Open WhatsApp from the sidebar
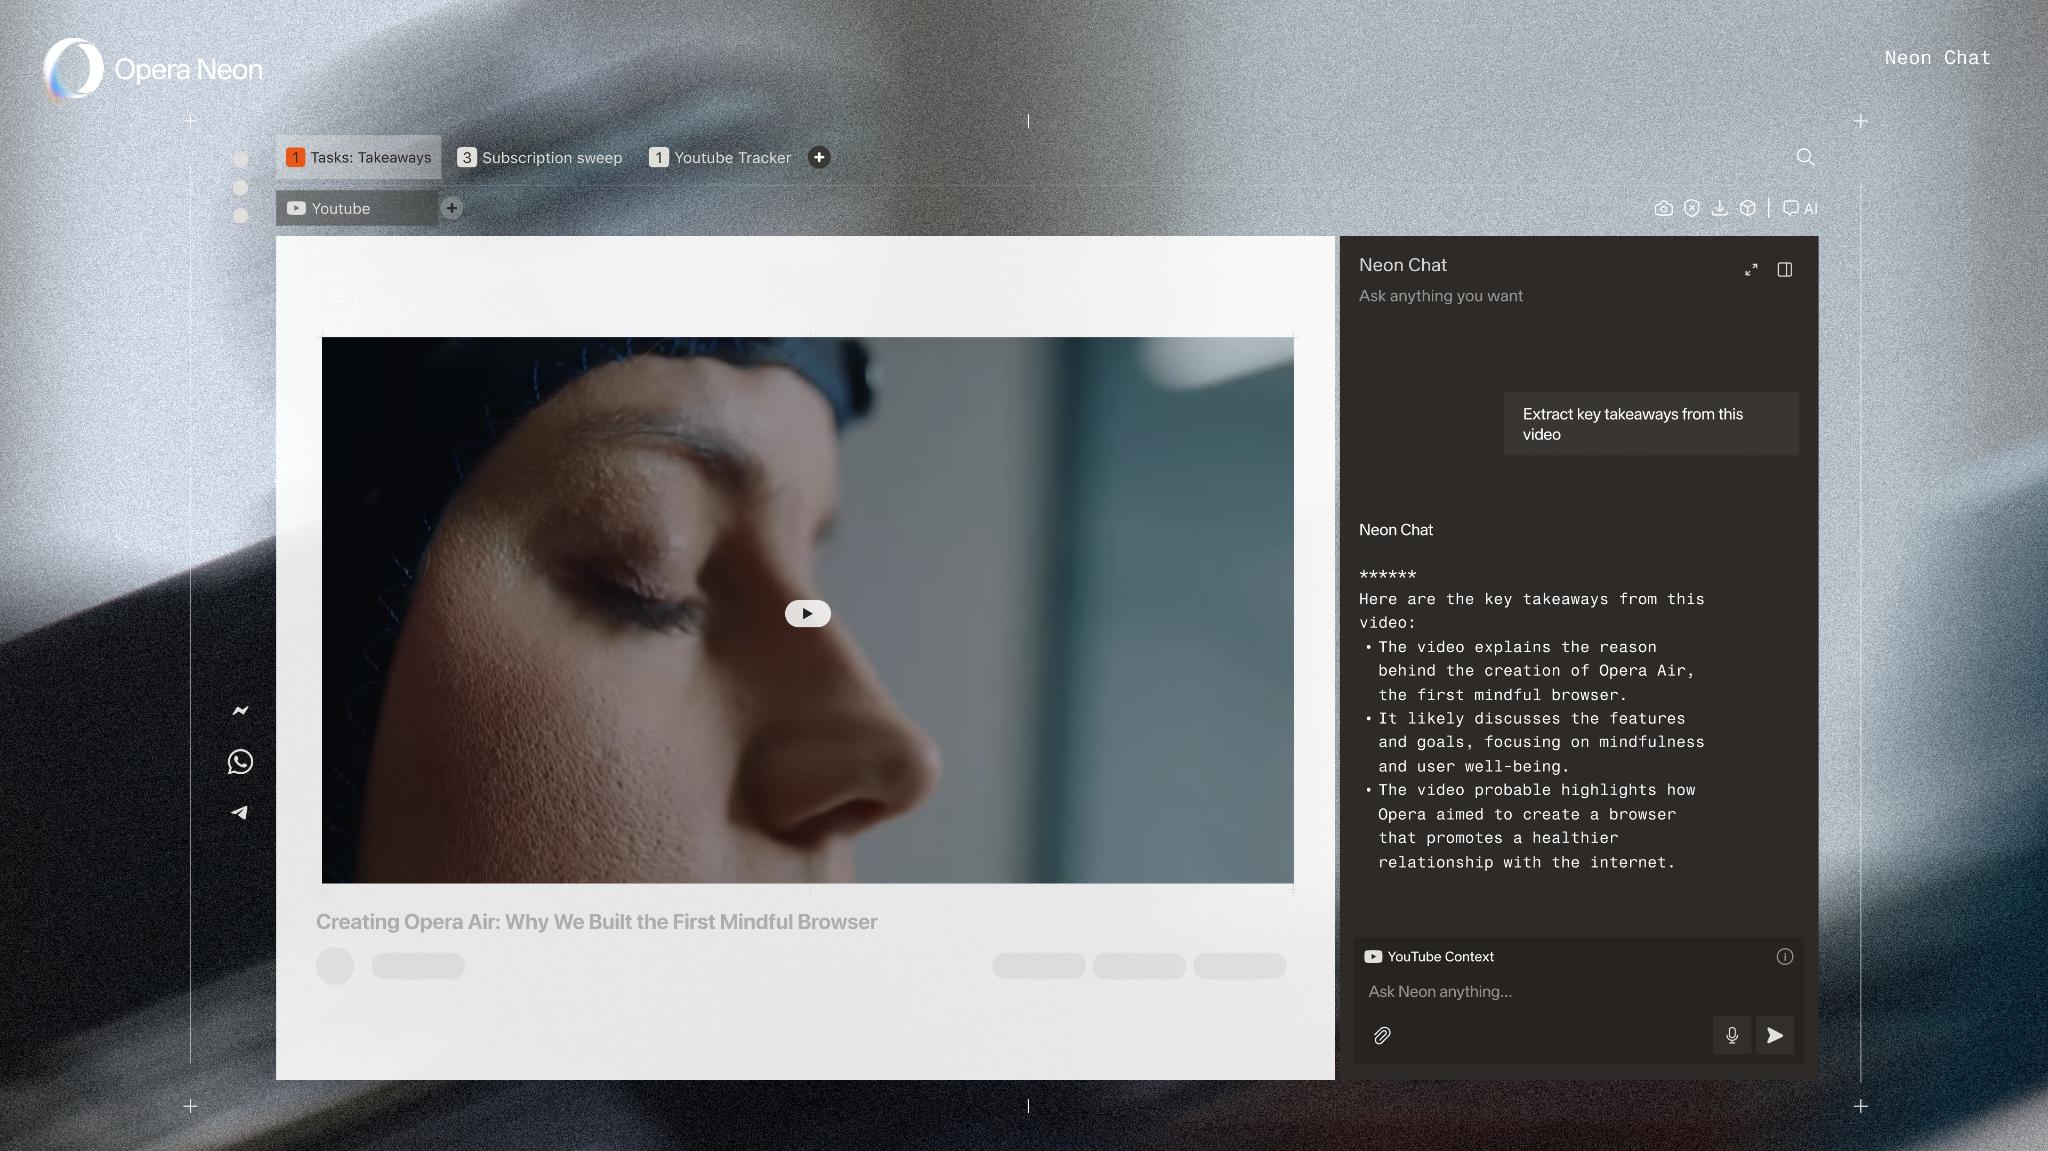Image resolution: width=2048 pixels, height=1151 pixels. [240, 762]
